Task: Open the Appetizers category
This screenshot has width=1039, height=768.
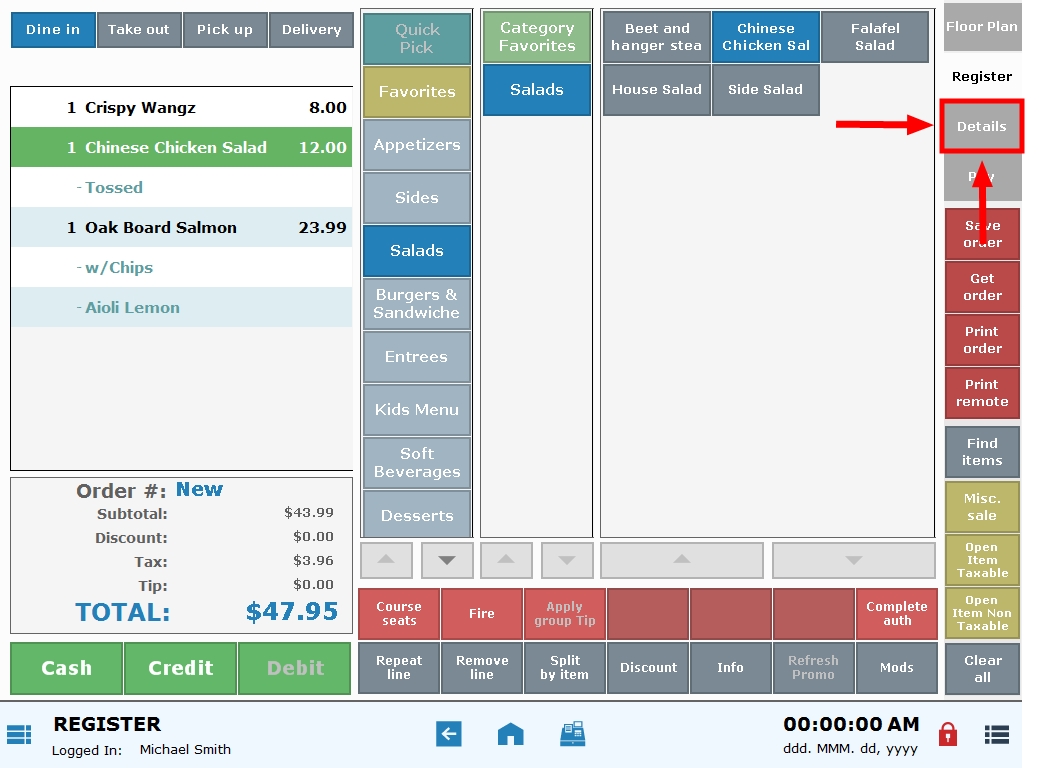Action: [x=417, y=144]
